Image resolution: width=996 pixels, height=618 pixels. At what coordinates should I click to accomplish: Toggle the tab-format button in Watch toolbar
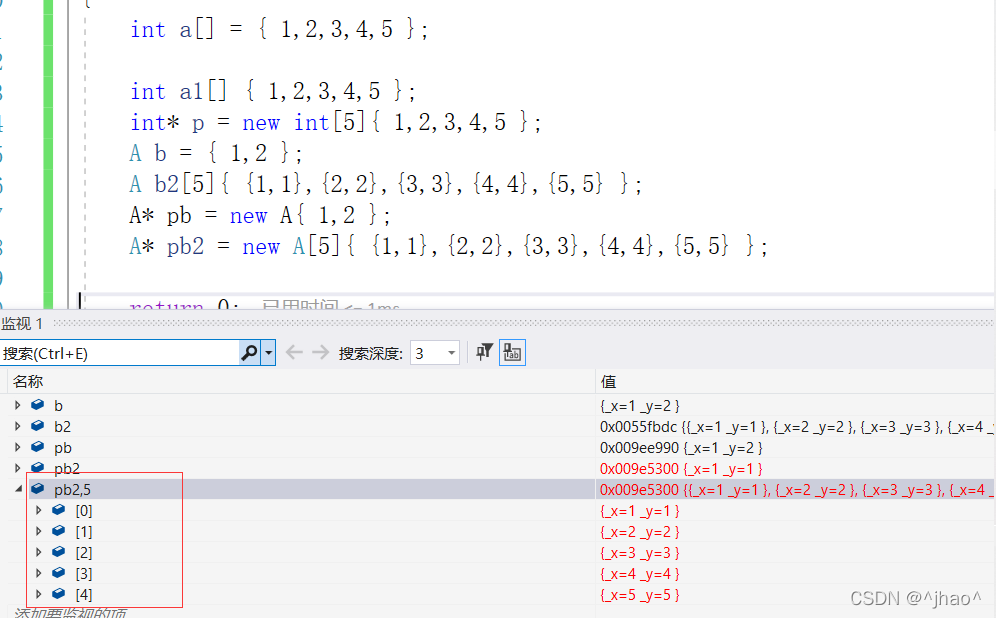pyautogui.click(x=513, y=352)
